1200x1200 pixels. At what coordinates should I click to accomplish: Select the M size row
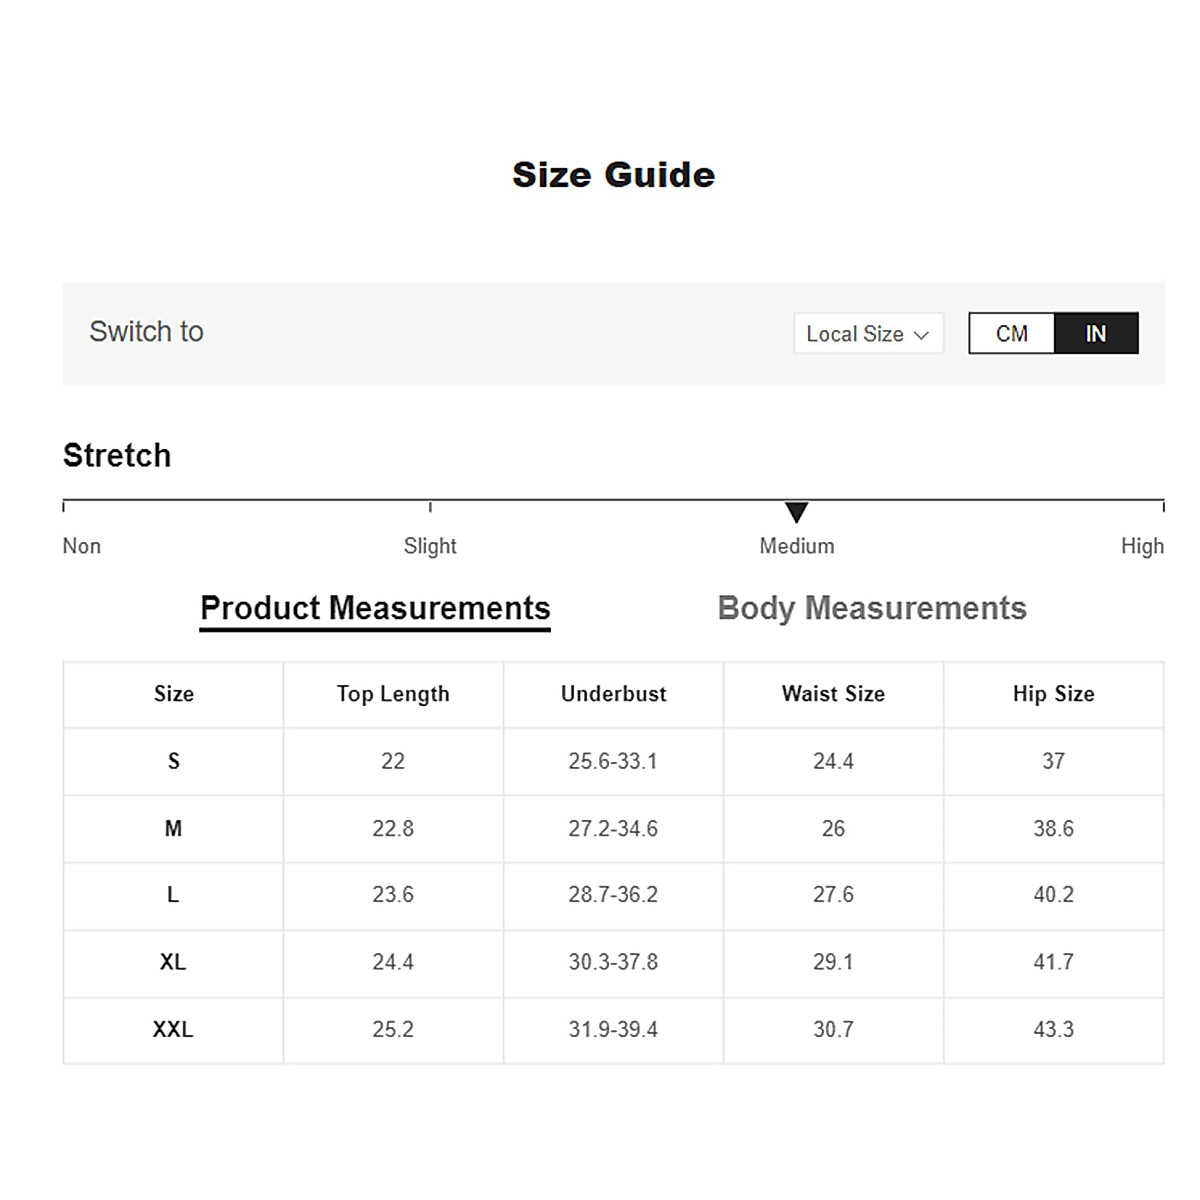[173, 828]
